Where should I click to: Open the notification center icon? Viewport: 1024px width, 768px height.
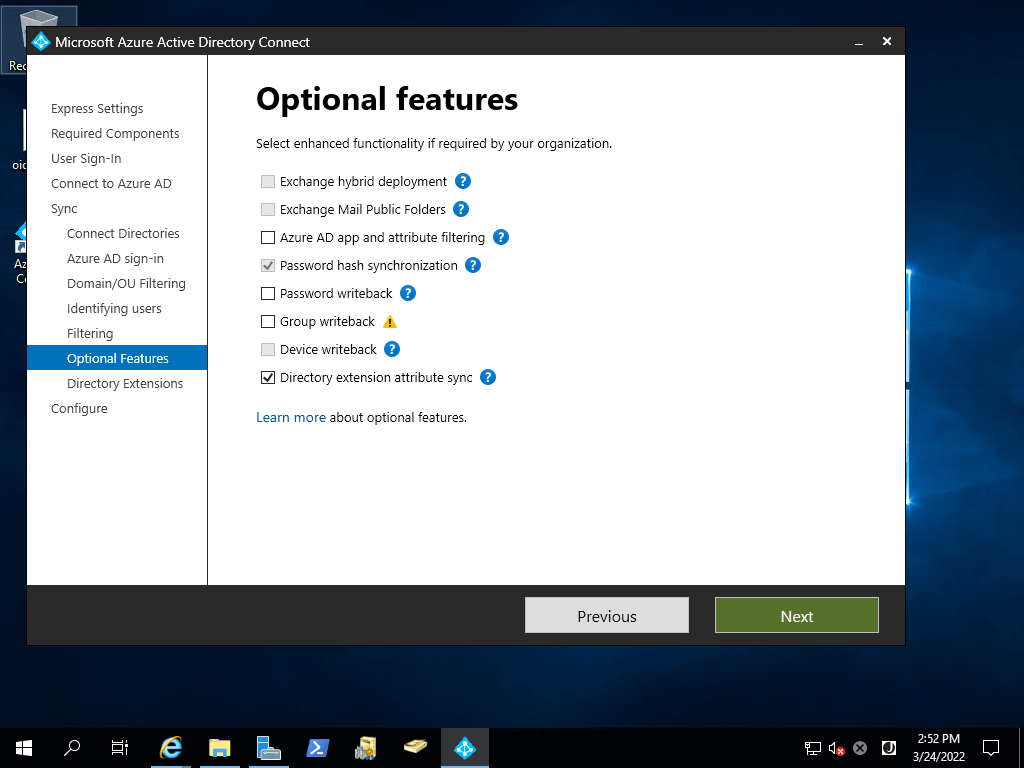click(x=991, y=748)
